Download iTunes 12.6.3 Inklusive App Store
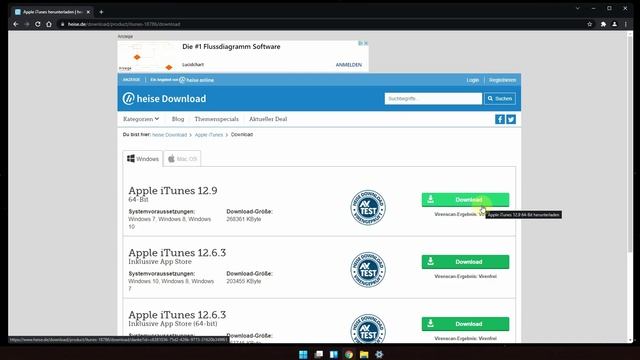 click(465, 262)
